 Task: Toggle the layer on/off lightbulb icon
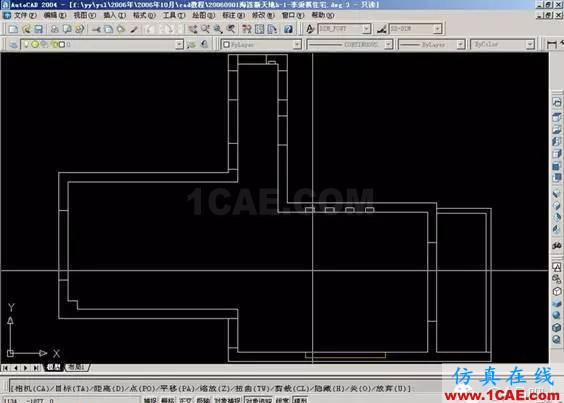(x=26, y=45)
